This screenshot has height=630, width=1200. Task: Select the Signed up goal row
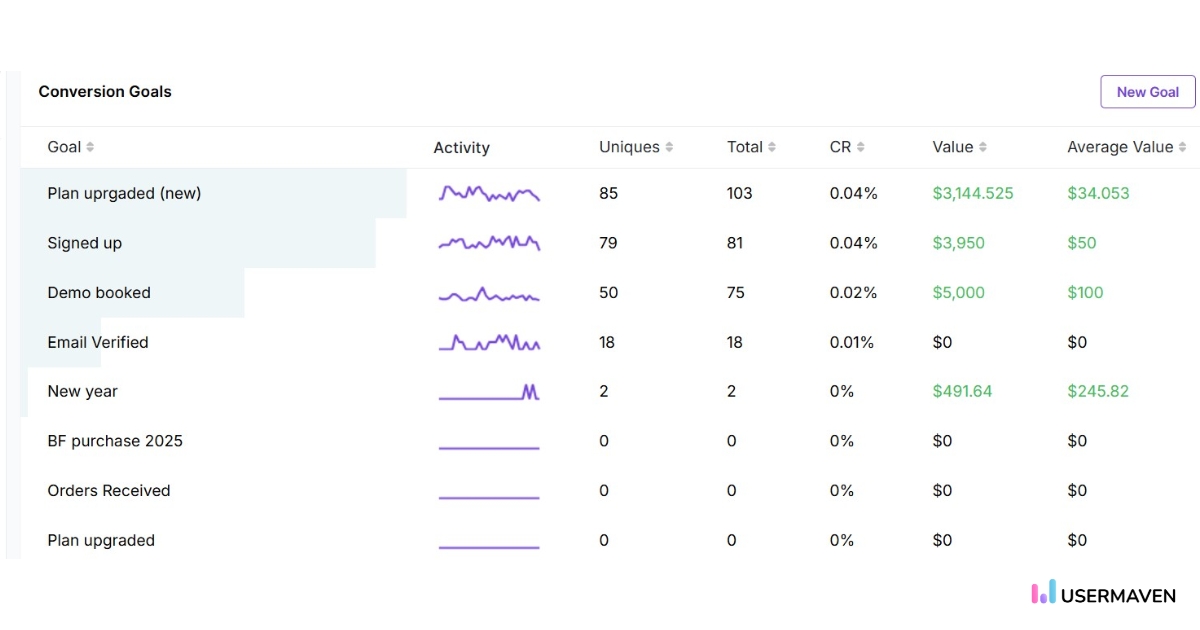pyautogui.click(x=84, y=242)
